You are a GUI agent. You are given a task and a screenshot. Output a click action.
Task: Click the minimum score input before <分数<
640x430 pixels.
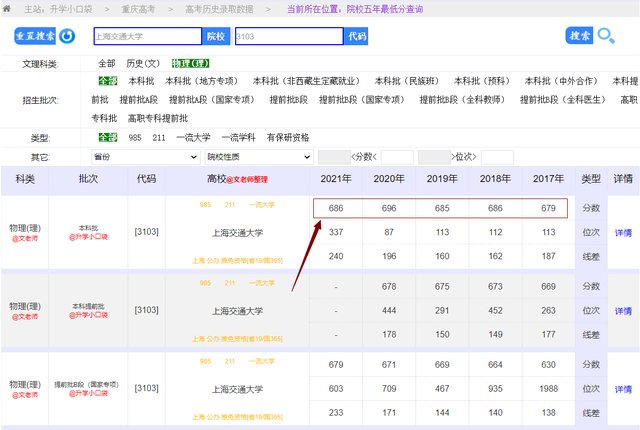click(334, 157)
